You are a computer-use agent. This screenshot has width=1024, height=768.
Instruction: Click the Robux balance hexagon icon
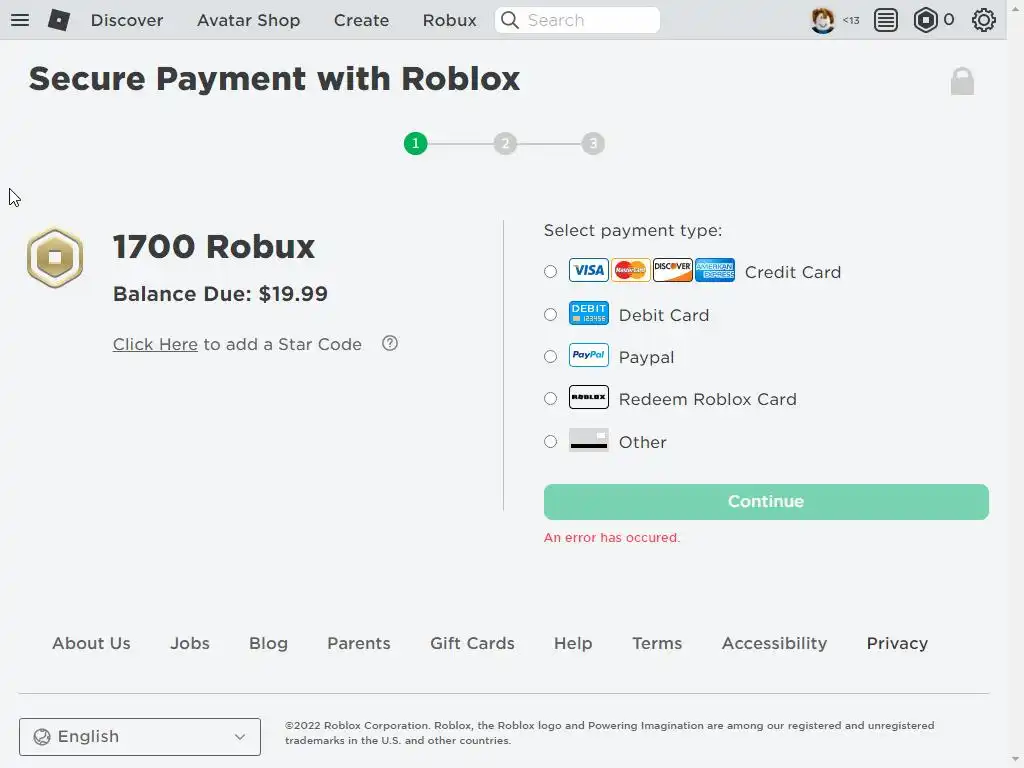(925, 20)
